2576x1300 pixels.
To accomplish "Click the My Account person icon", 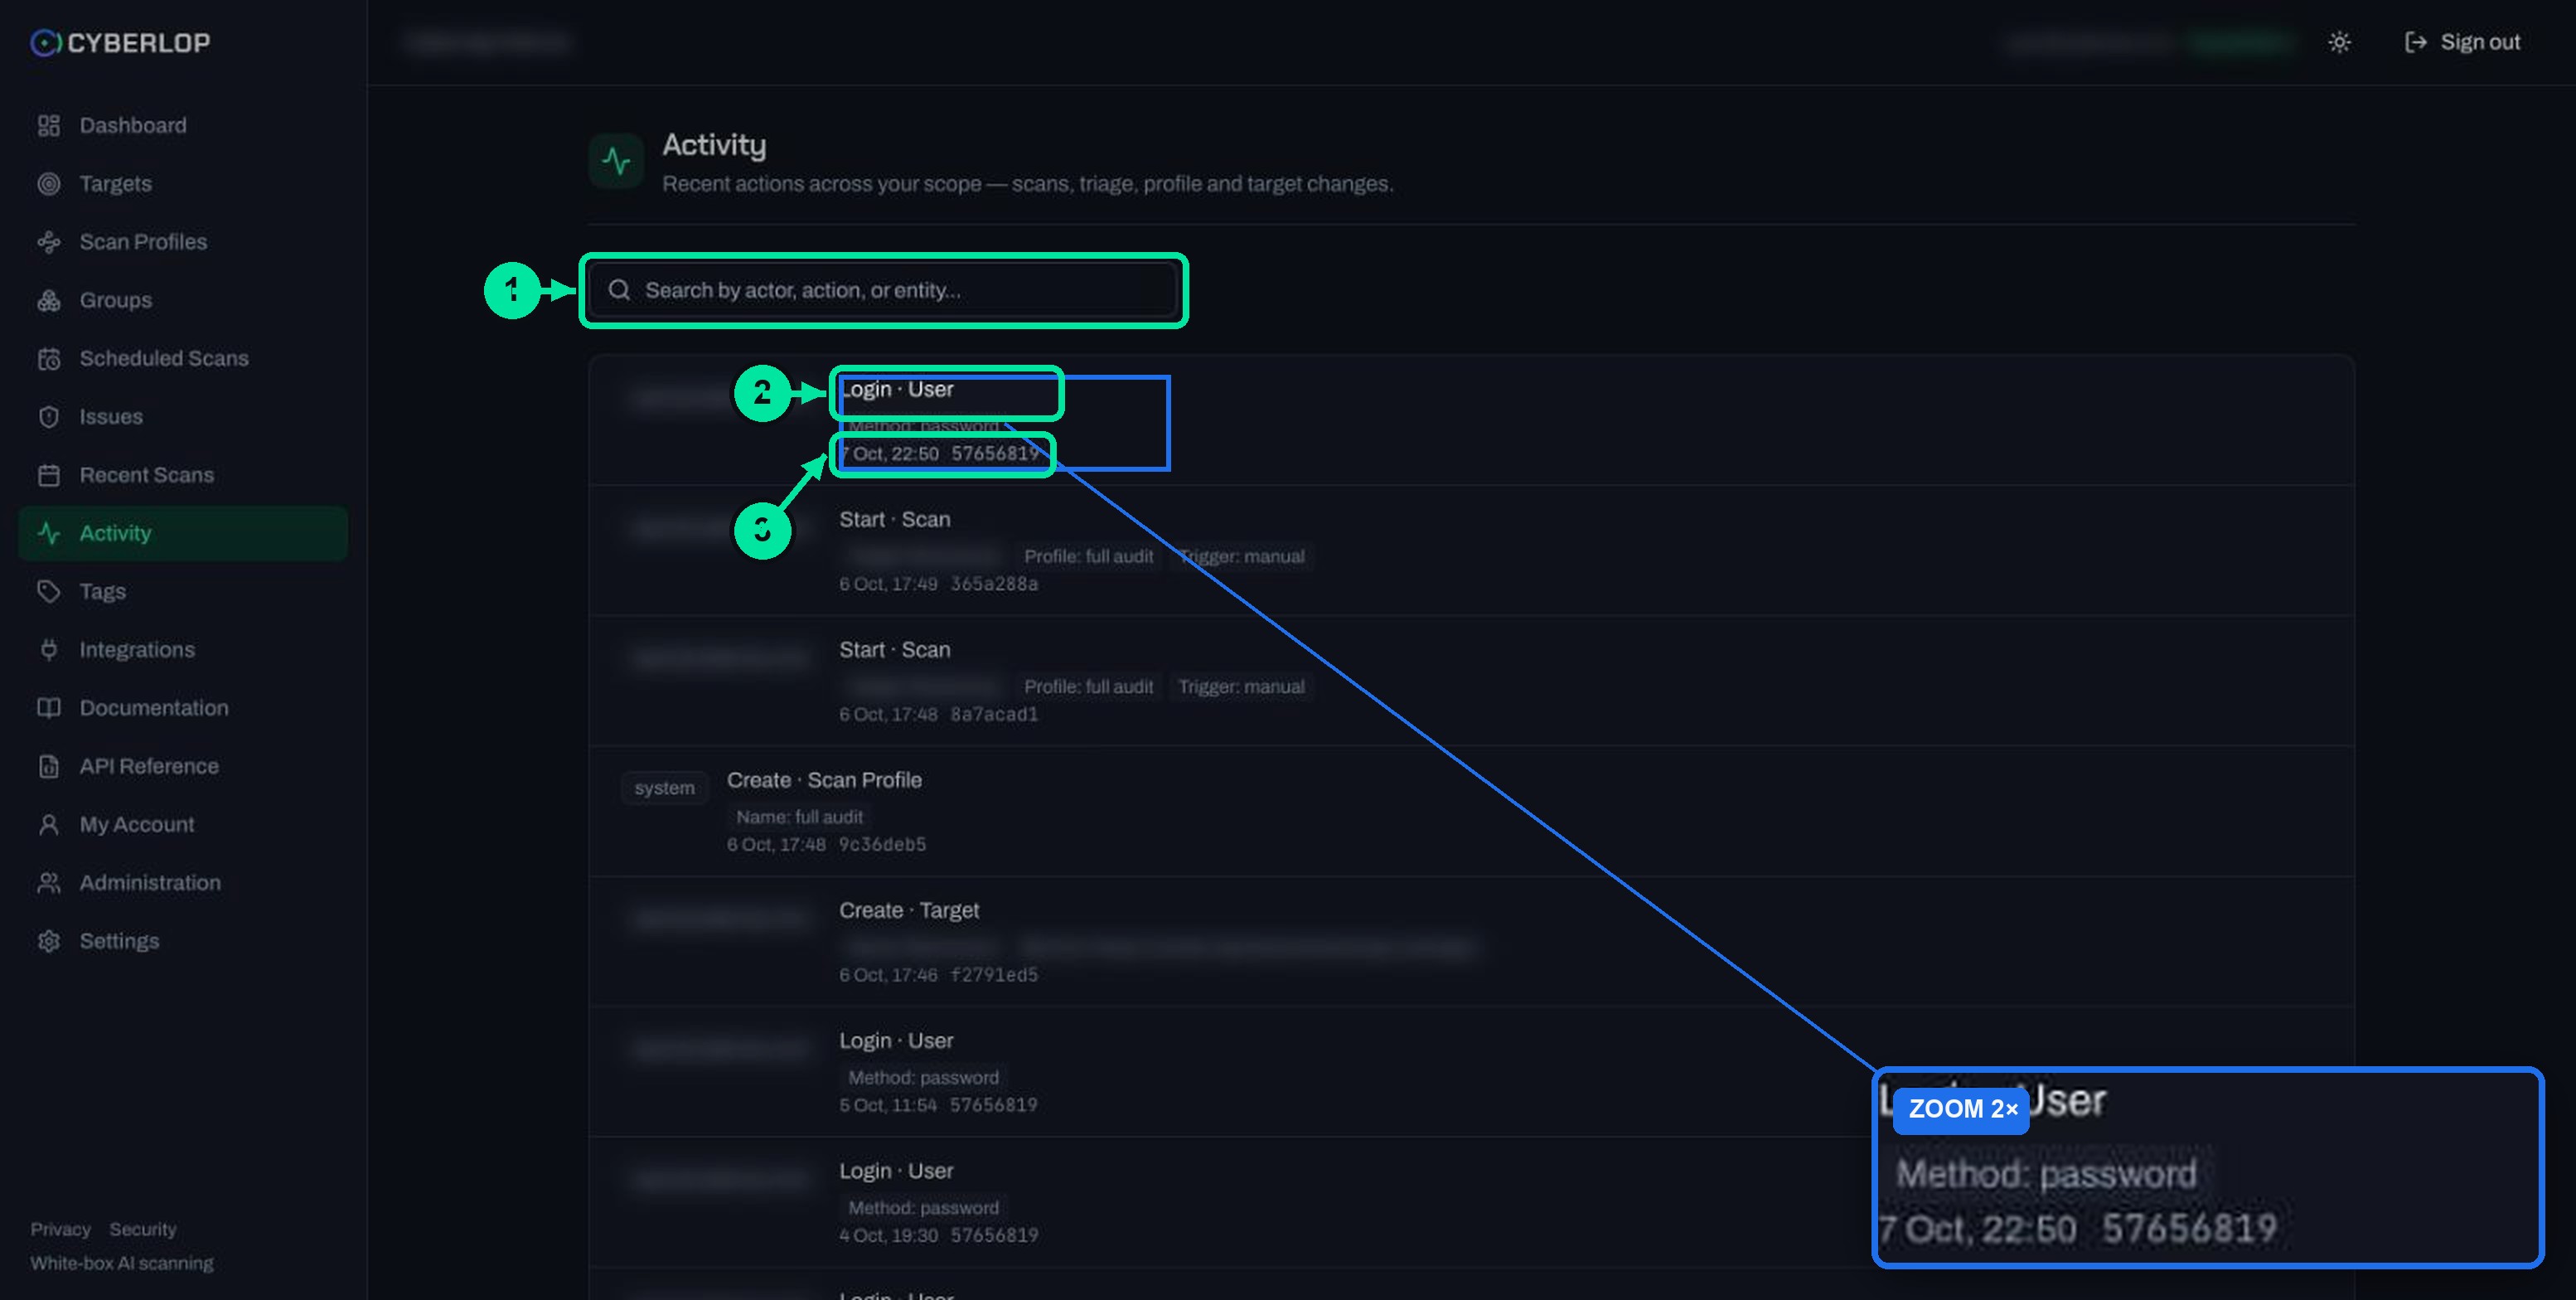I will coord(49,824).
